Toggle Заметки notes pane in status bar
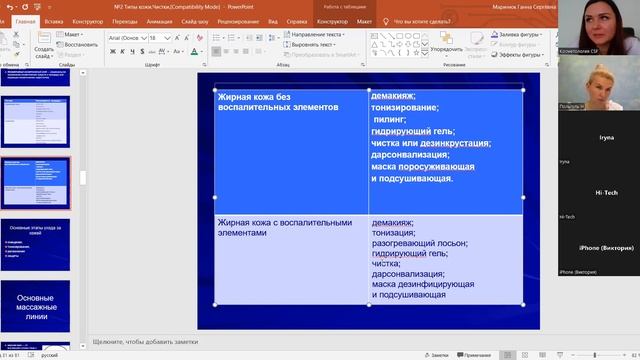640x360 pixels. coord(437,355)
